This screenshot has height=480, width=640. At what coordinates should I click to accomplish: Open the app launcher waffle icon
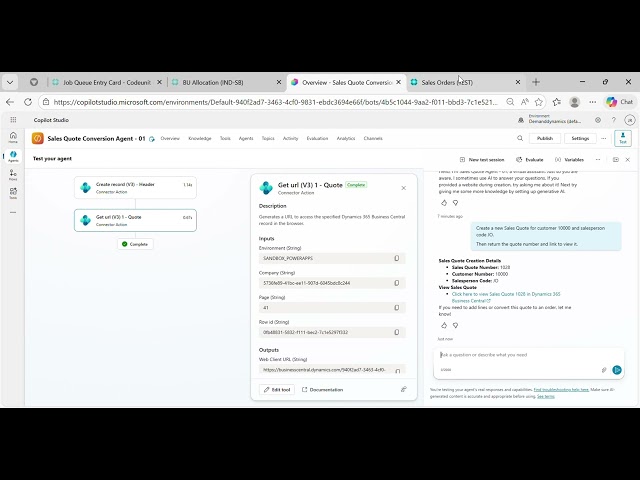13,120
